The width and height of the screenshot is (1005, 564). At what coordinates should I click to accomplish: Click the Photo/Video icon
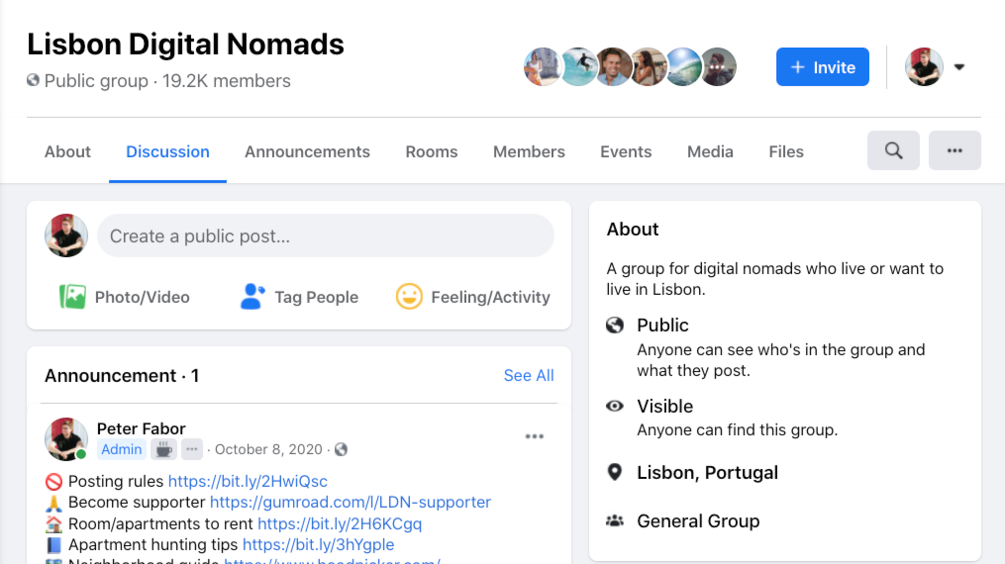coord(72,297)
